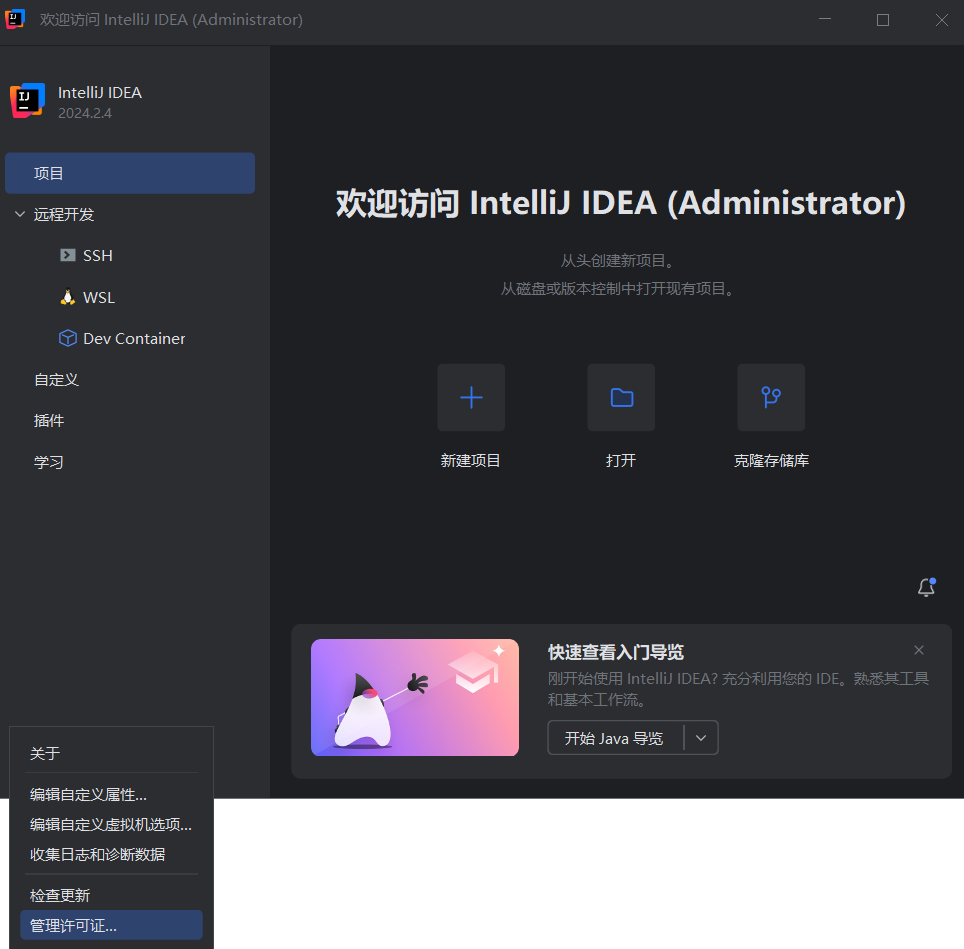Click the onboarding tour illustration thumbnail
This screenshot has height=949, width=964.
click(x=415, y=697)
